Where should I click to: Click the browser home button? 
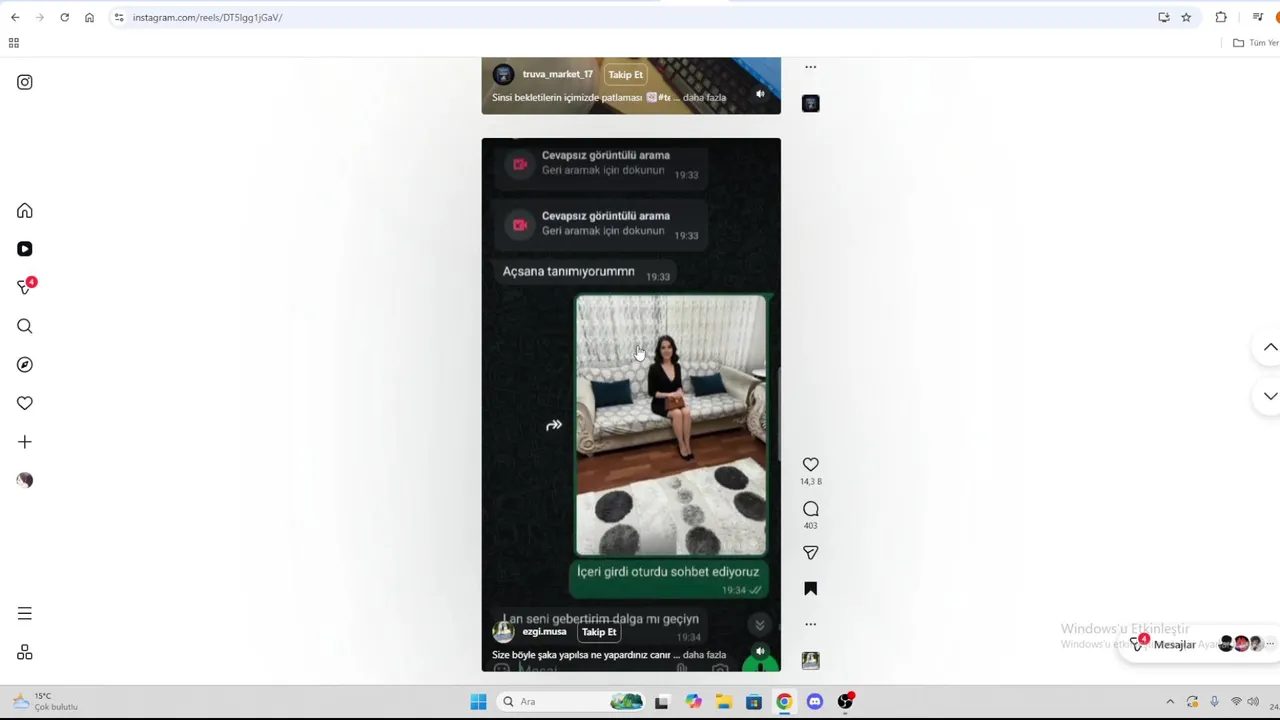point(89,17)
